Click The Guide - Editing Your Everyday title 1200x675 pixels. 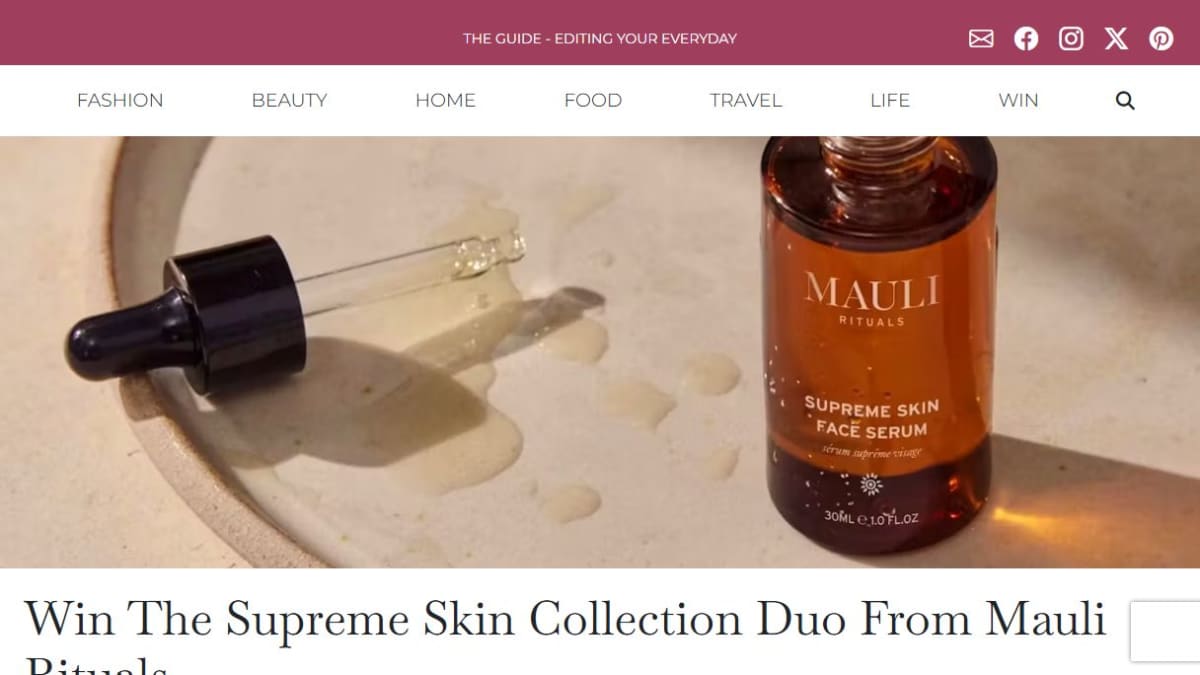tap(599, 39)
